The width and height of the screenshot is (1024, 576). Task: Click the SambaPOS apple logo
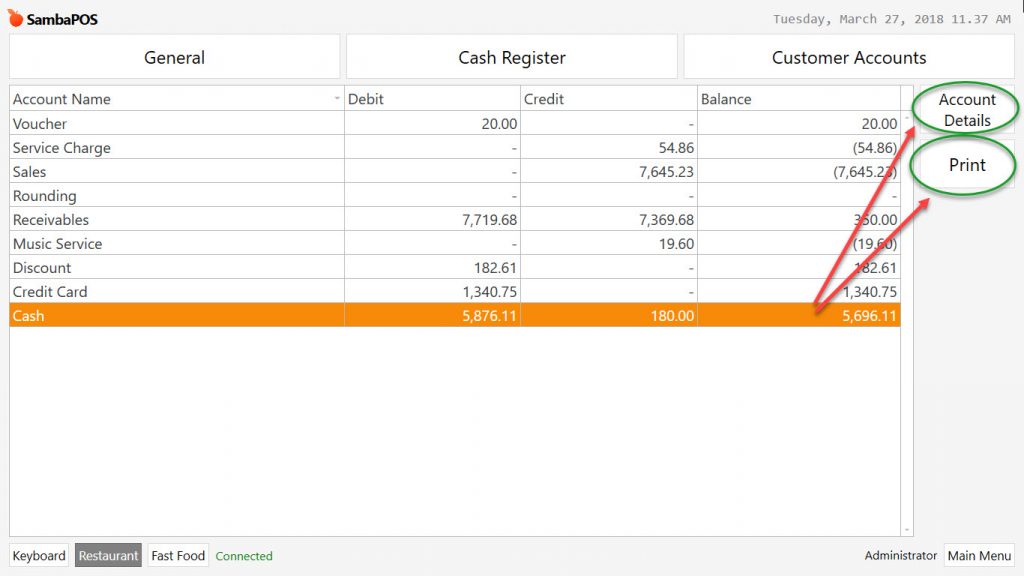pos(16,18)
